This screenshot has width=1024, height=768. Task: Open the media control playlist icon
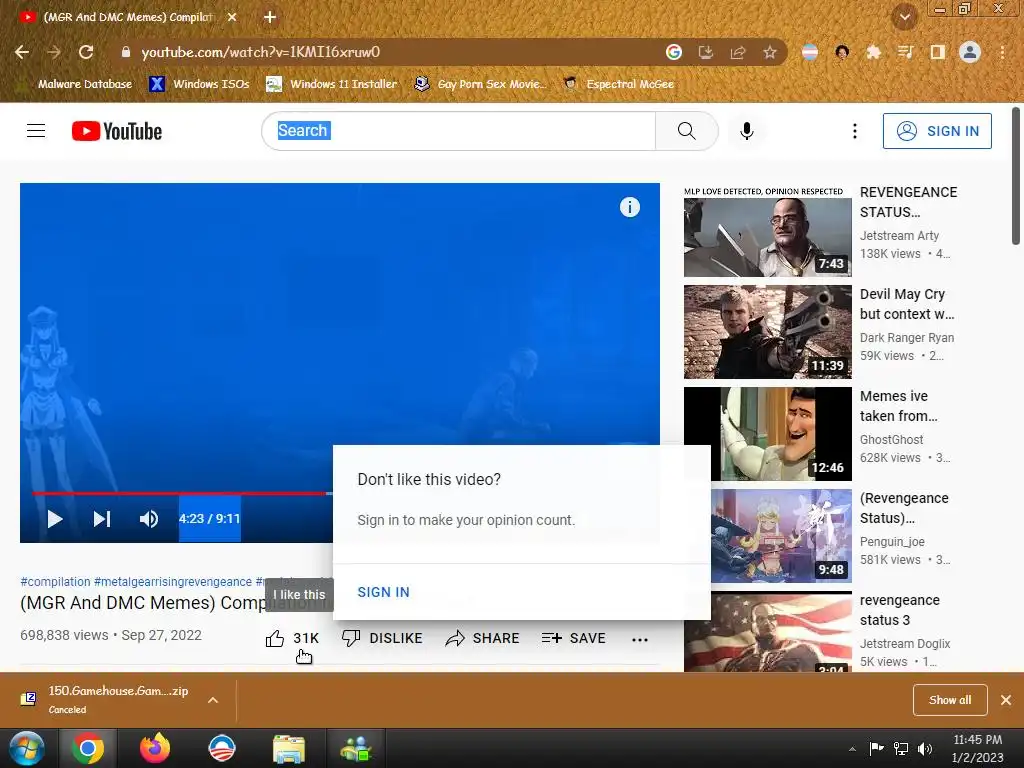point(906,52)
